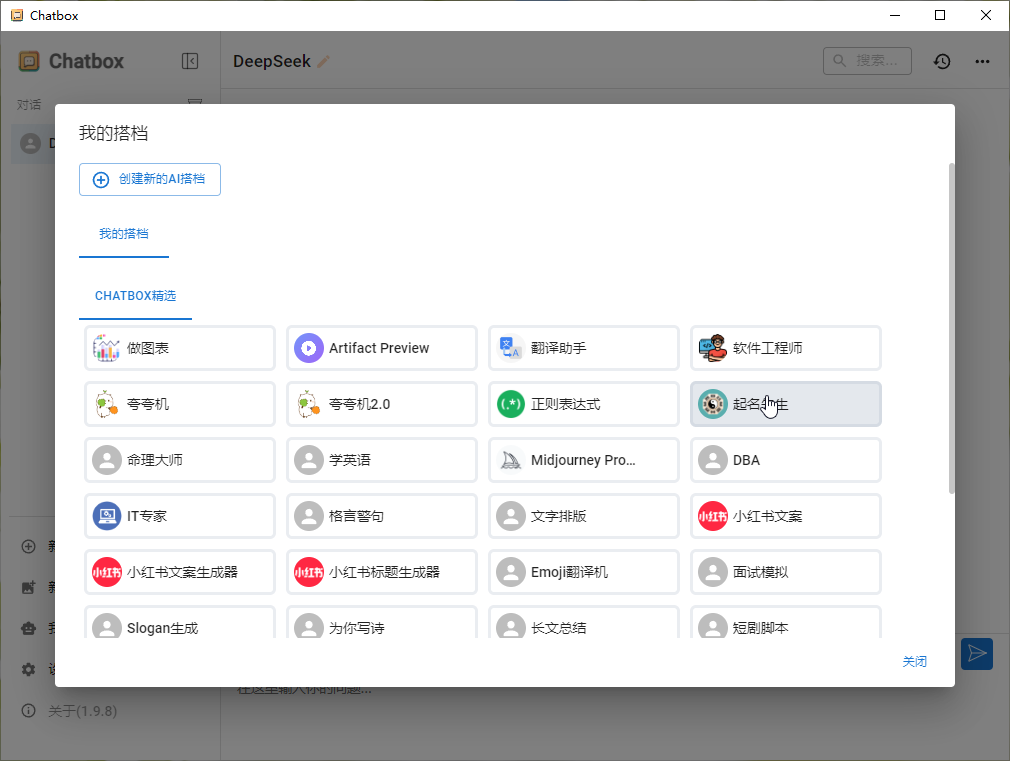Click the send message arrow button

pos(977,653)
